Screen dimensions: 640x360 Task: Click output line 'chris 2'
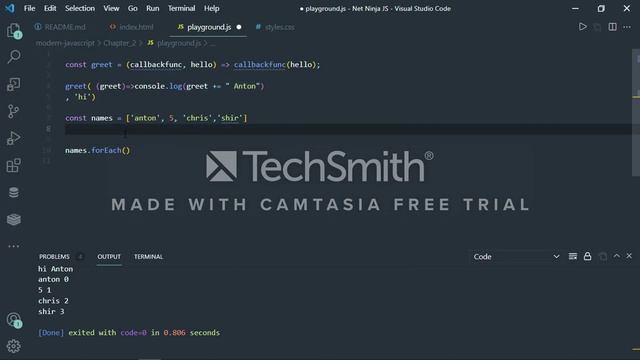53,300
